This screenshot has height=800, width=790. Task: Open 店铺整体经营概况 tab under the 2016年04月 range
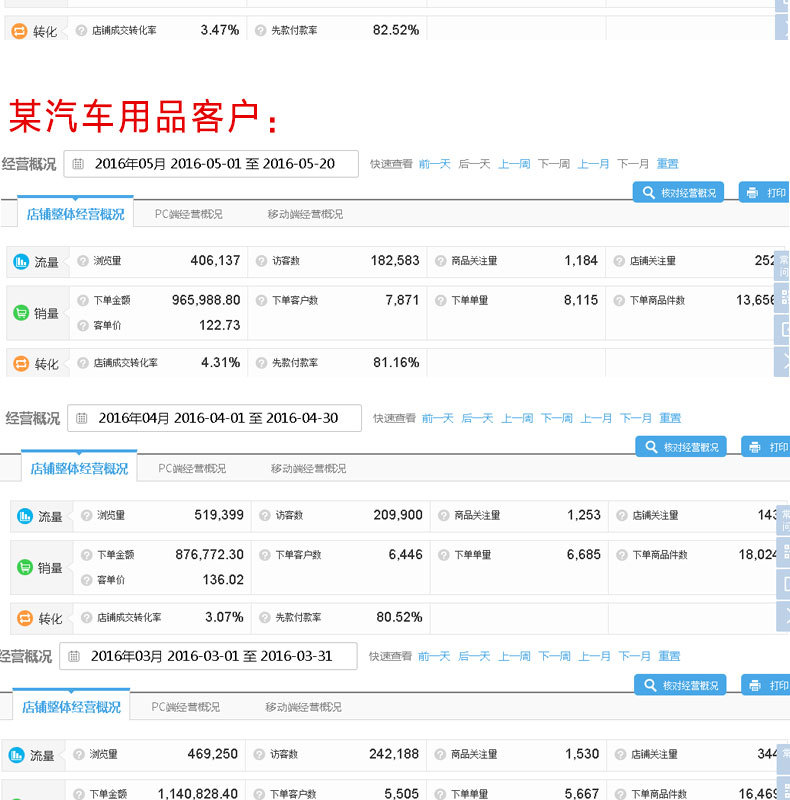coord(79,468)
